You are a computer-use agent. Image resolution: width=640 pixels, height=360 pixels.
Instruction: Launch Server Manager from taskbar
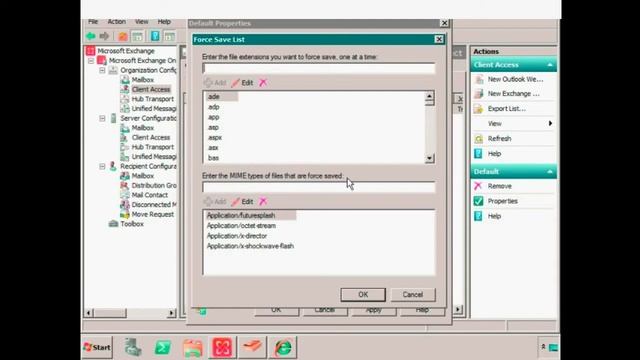coord(133,347)
